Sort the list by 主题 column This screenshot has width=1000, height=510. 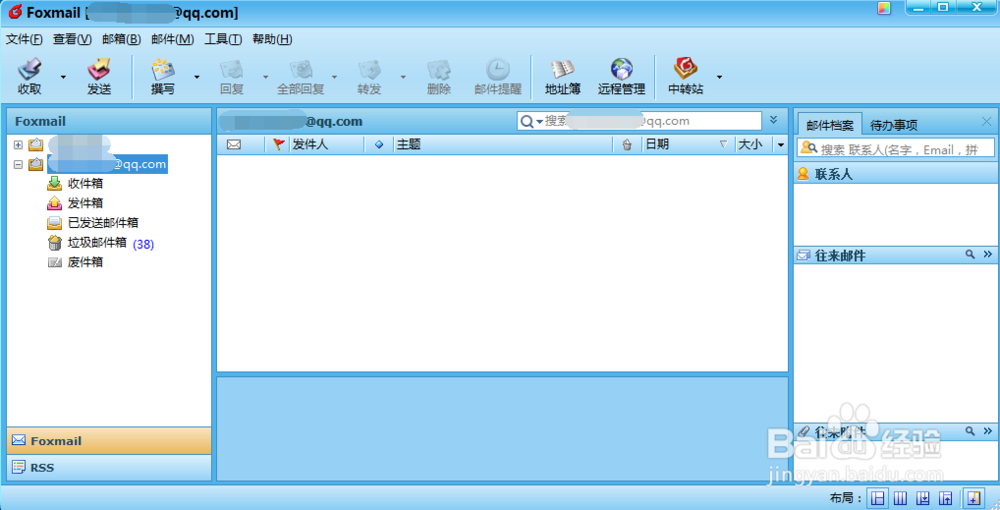(x=504, y=145)
